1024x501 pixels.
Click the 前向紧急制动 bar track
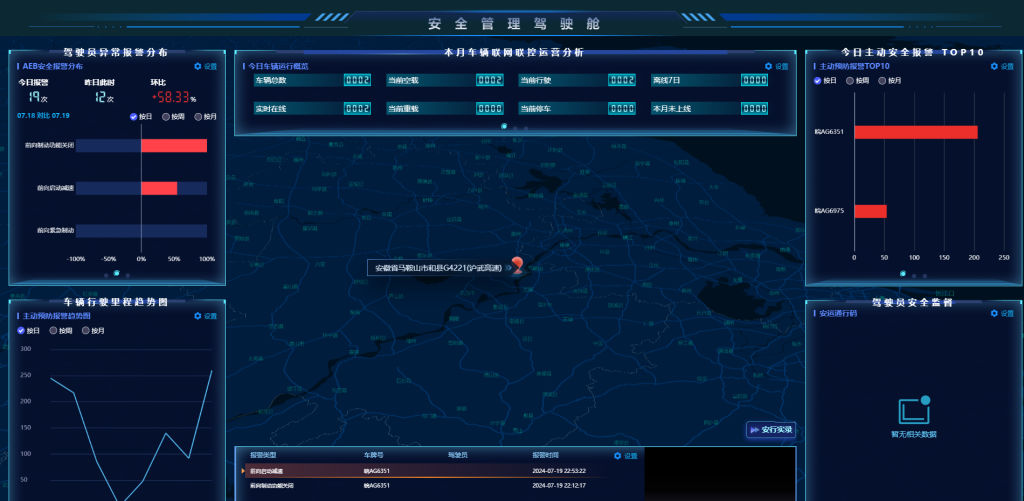pyautogui.click(x=141, y=231)
